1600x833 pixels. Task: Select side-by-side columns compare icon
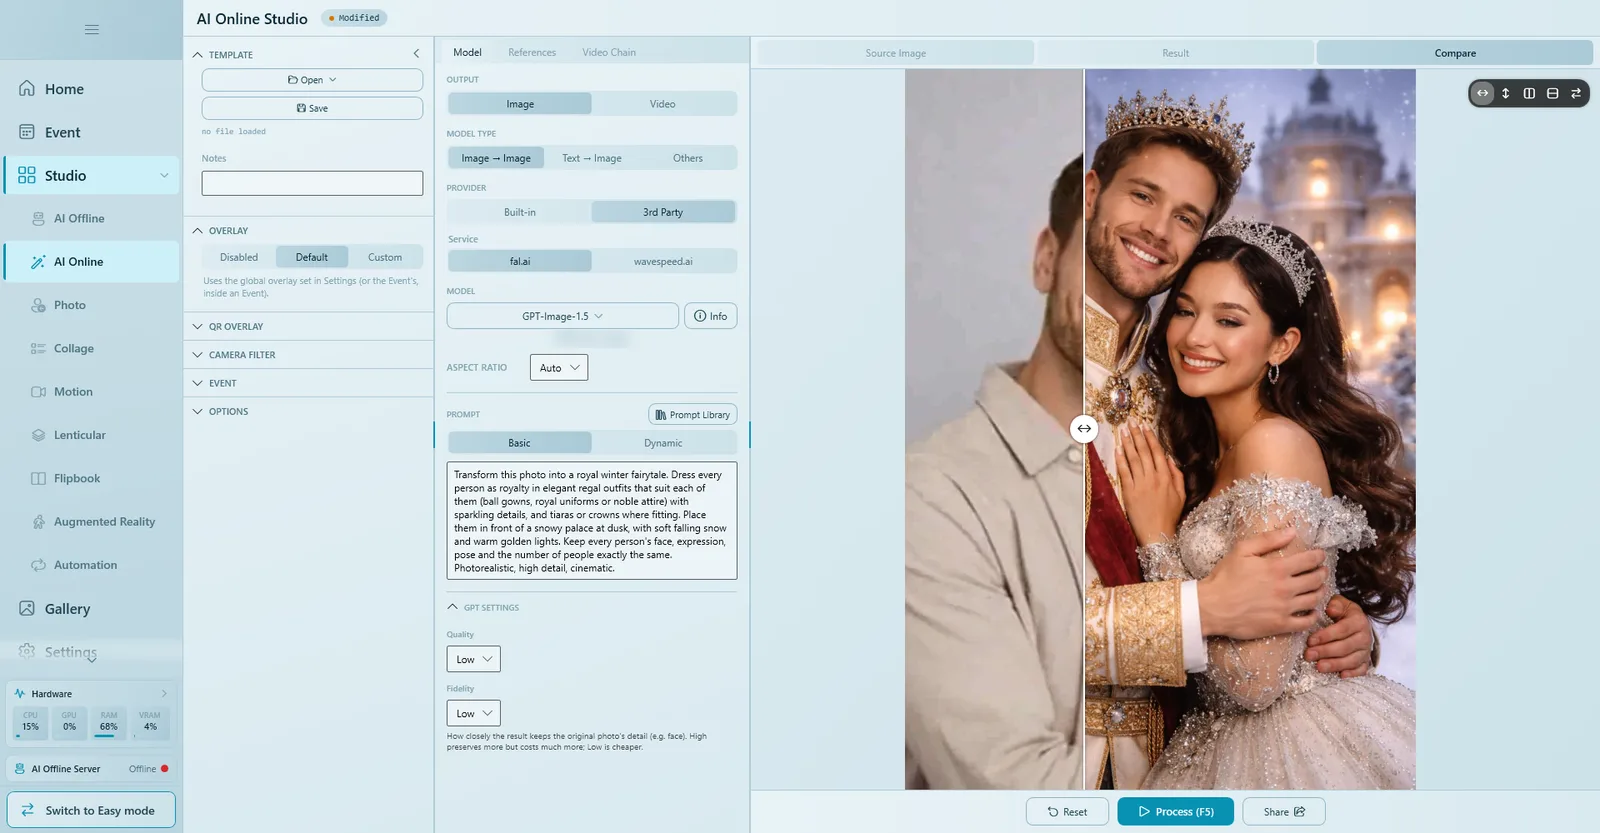(x=1529, y=93)
